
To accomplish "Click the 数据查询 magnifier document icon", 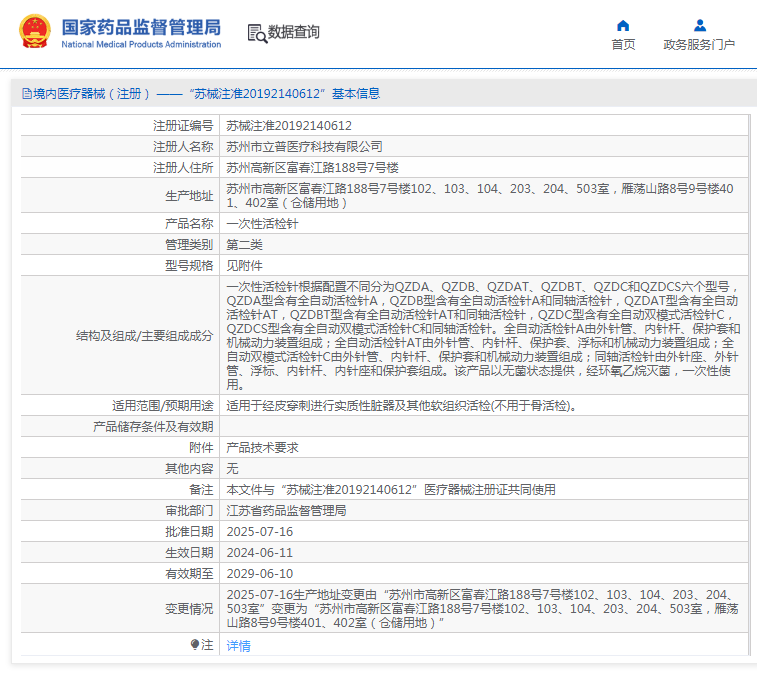I will (257, 33).
